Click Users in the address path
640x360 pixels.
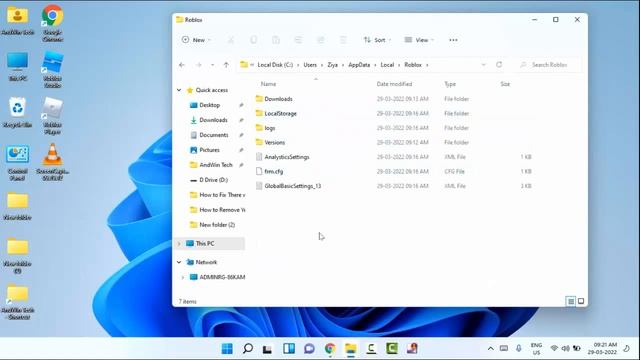[310, 65]
